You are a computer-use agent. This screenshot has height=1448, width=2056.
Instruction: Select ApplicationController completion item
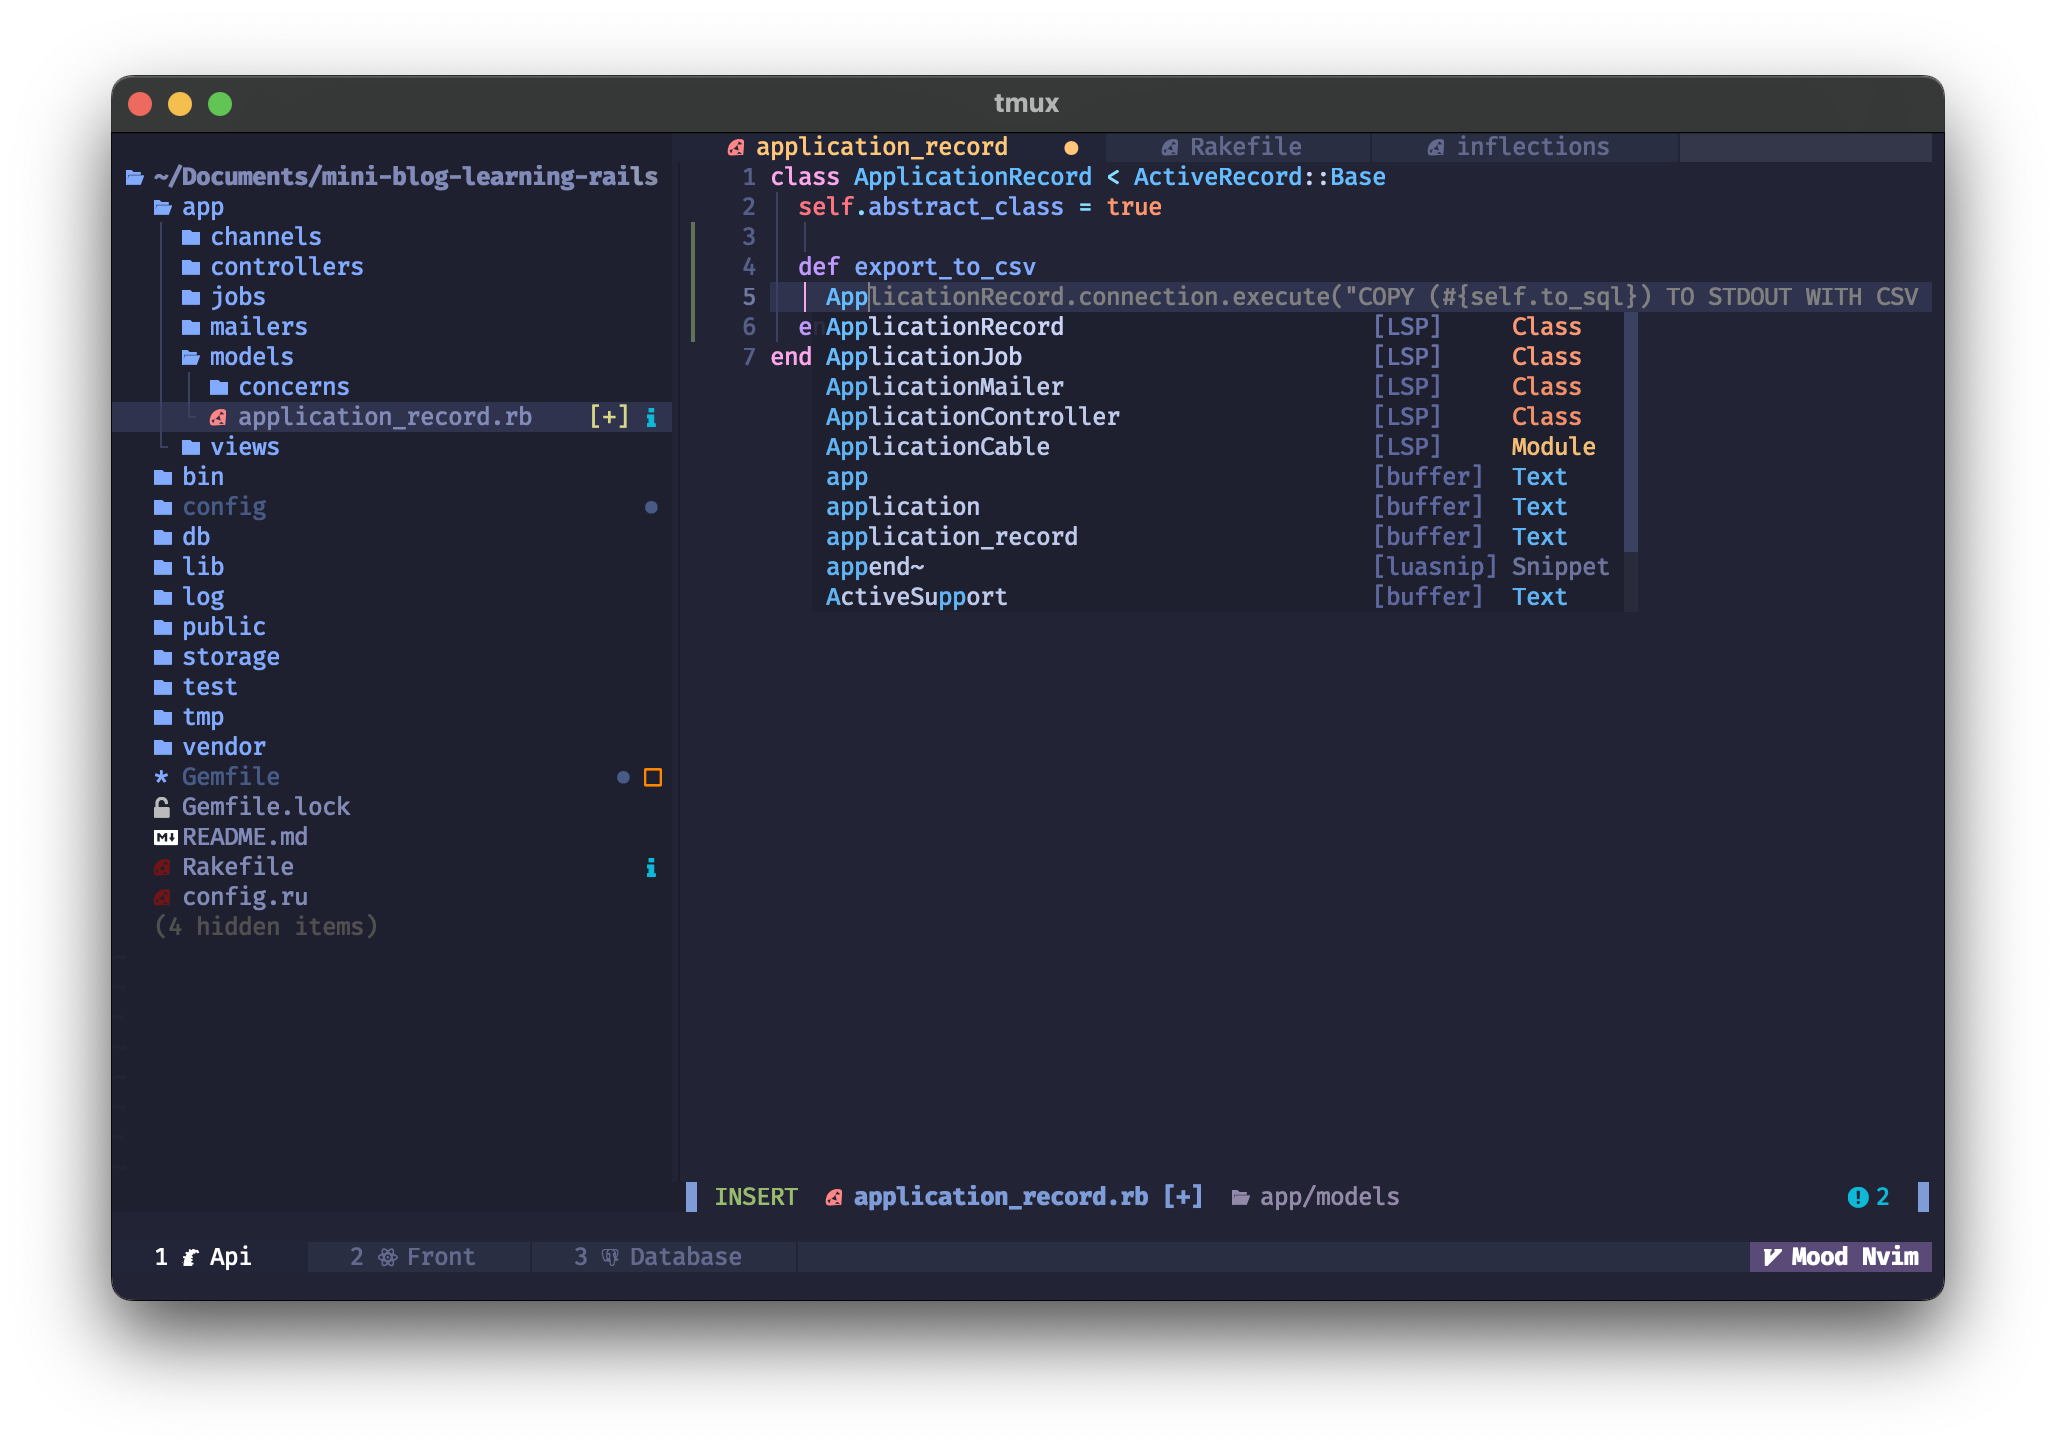click(x=972, y=417)
